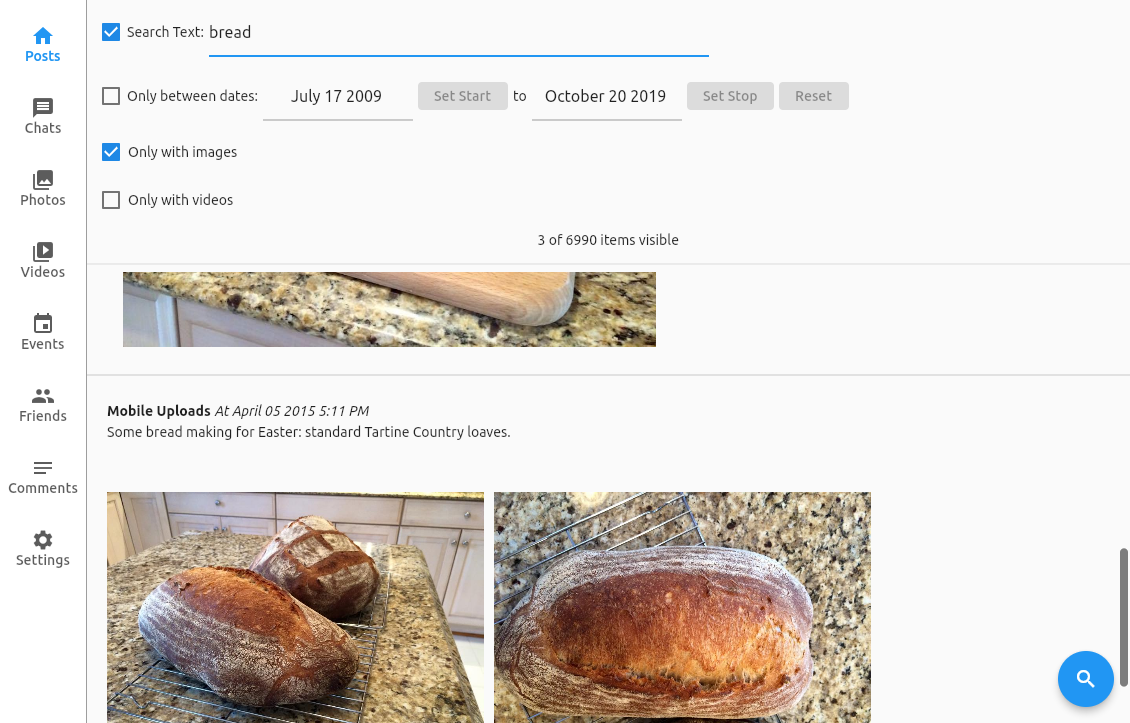Open the Comments section icon
The image size is (1130, 723).
point(43,468)
